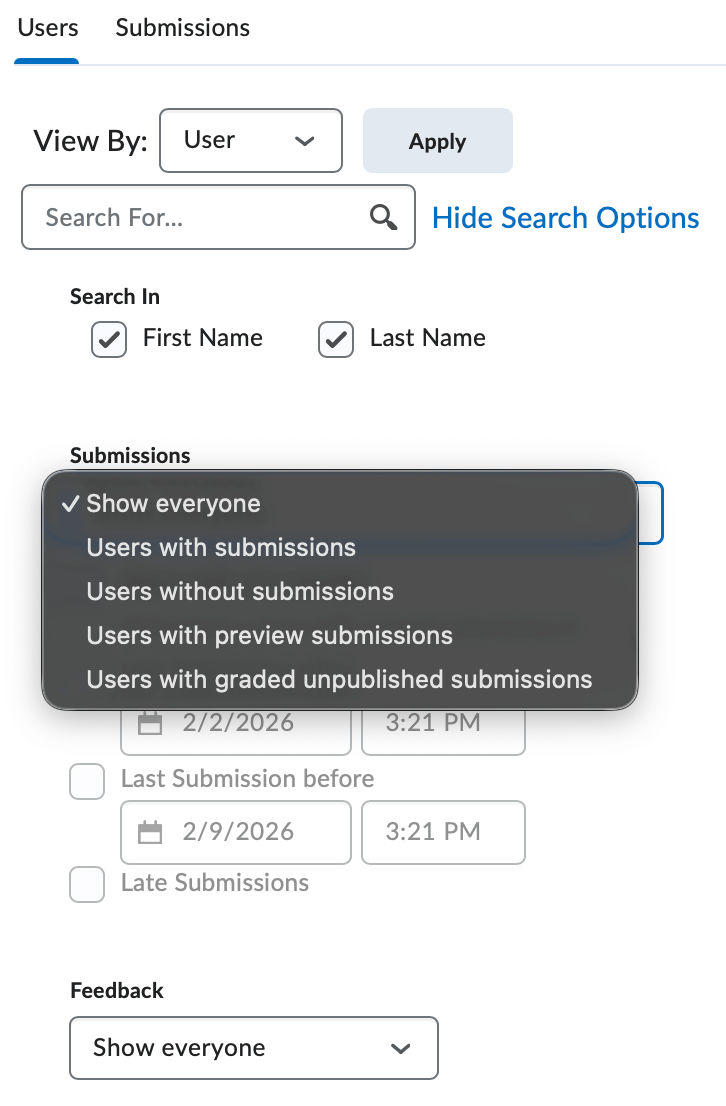Viewport: 726px width, 1106px height.
Task: Enable the Late Submissions filter
Action: point(87,884)
